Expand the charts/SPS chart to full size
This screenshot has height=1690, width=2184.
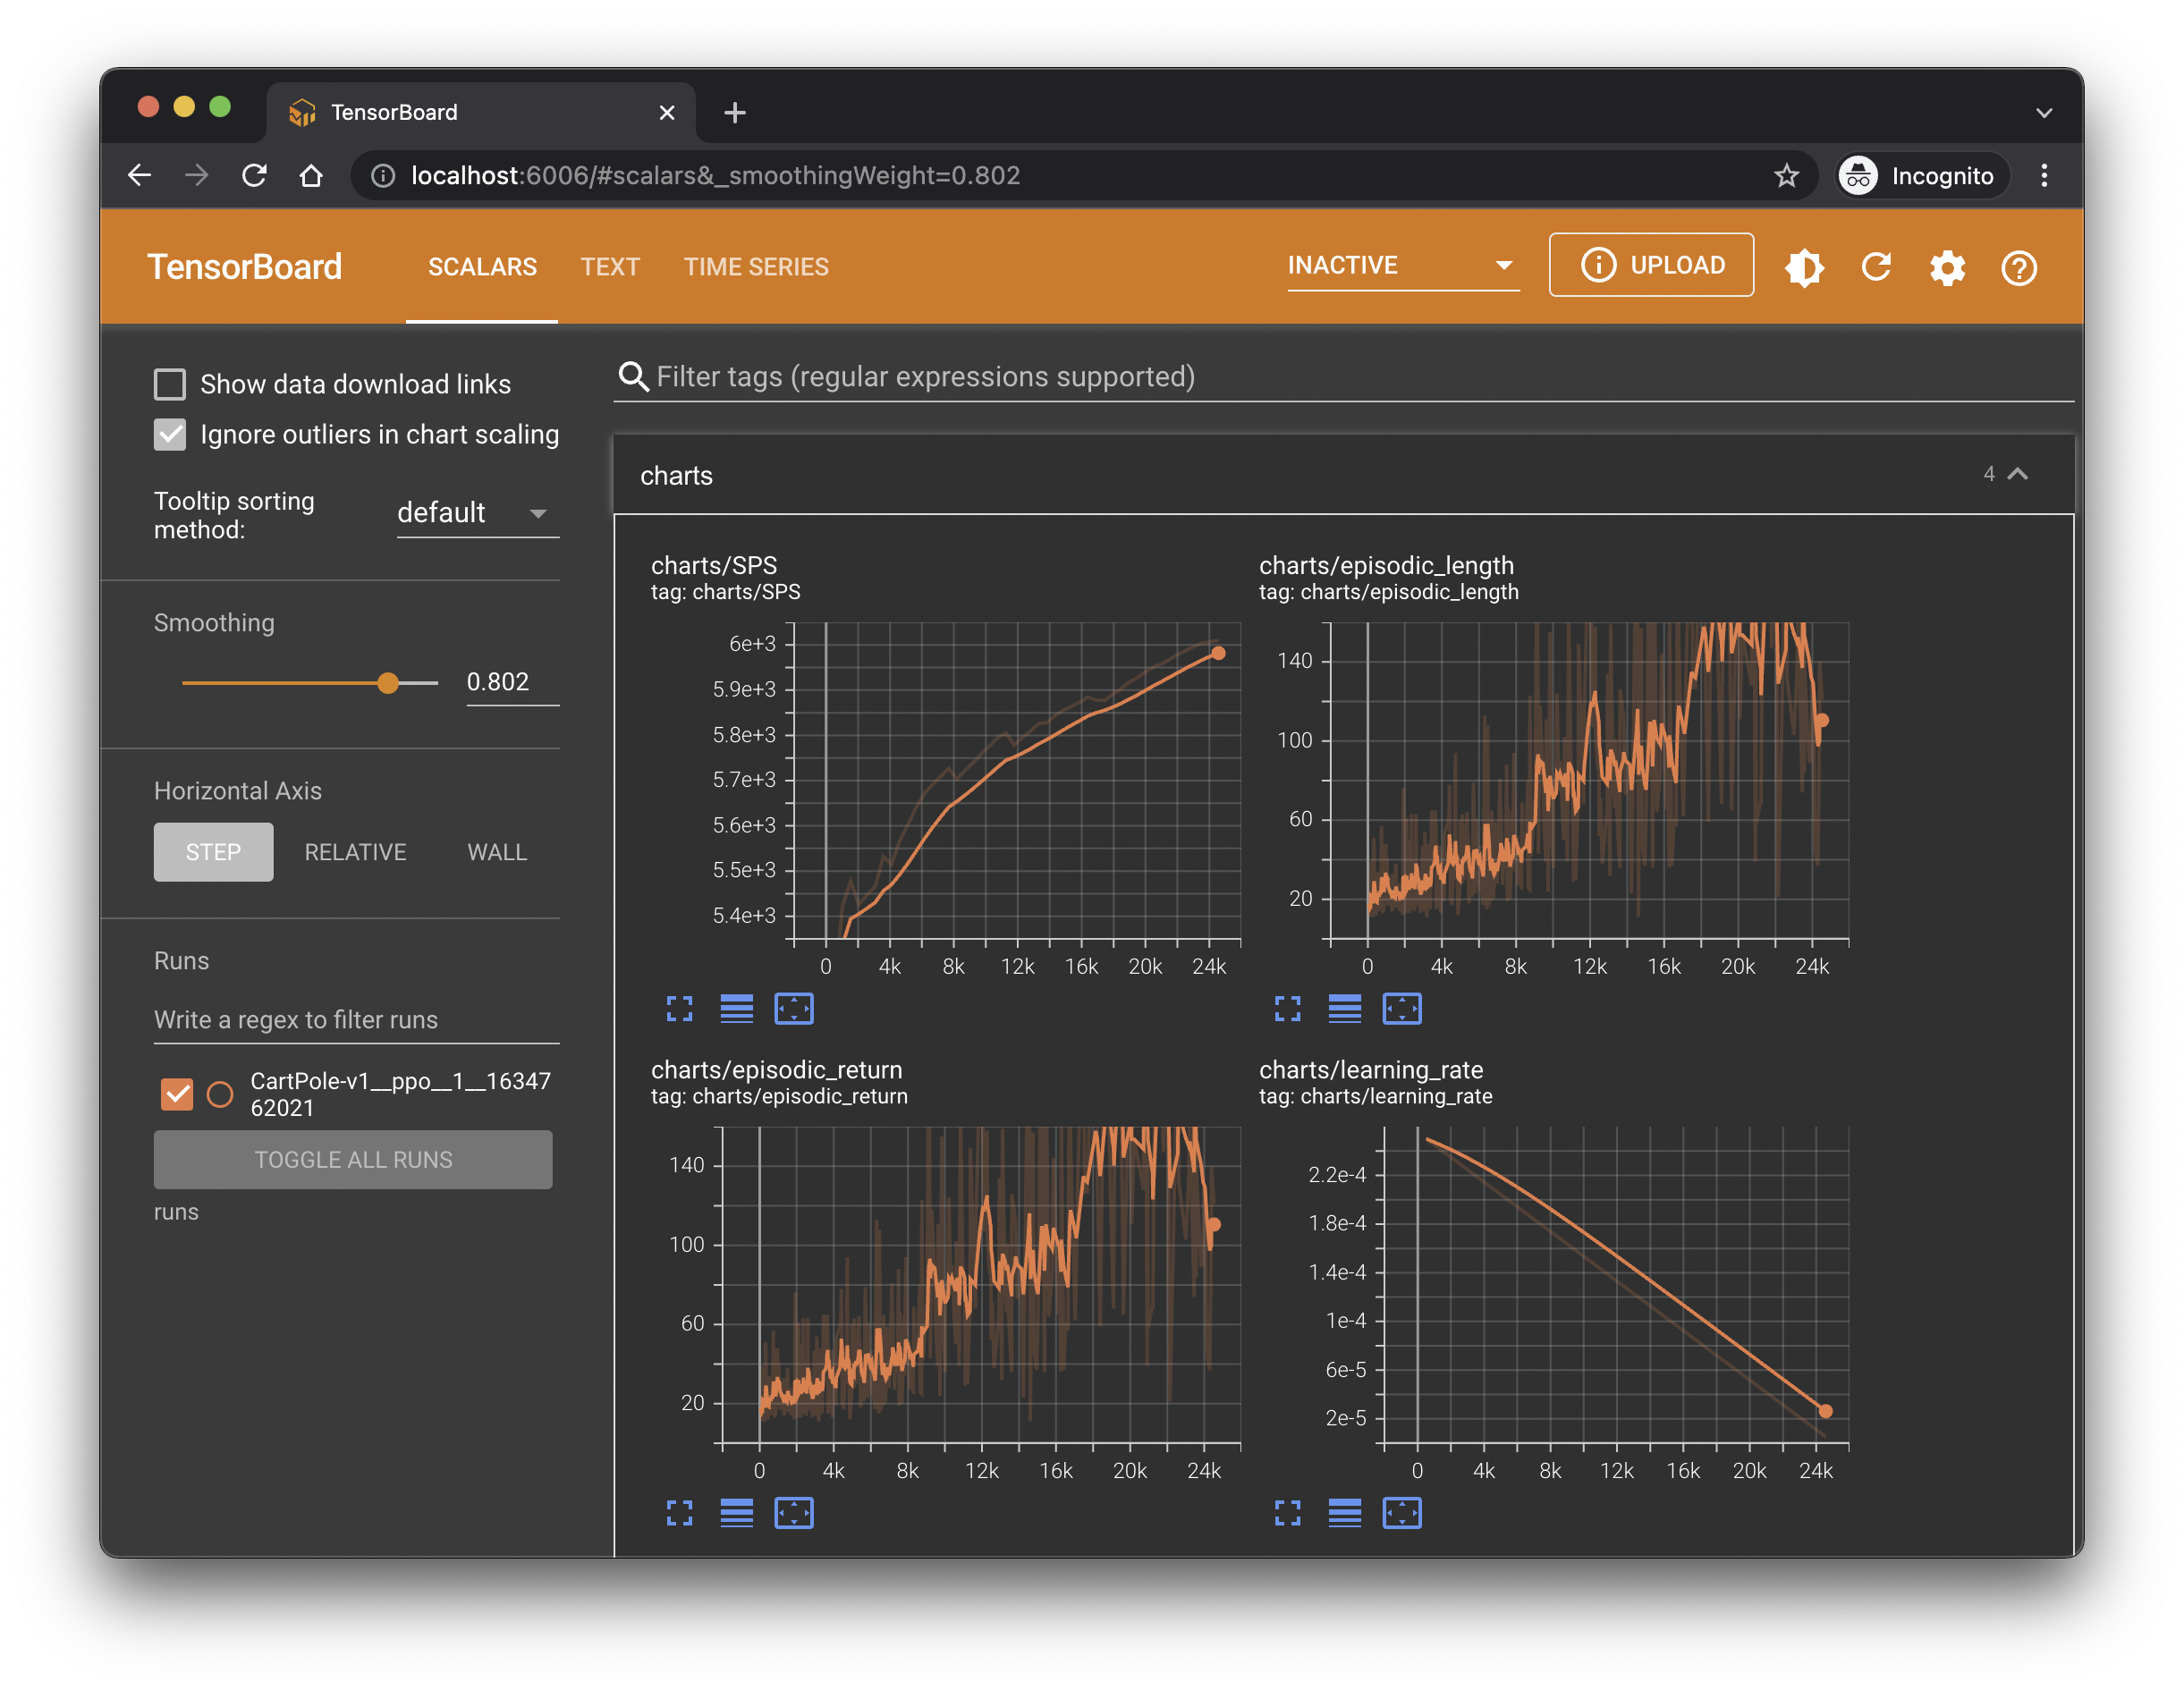(679, 1009)
